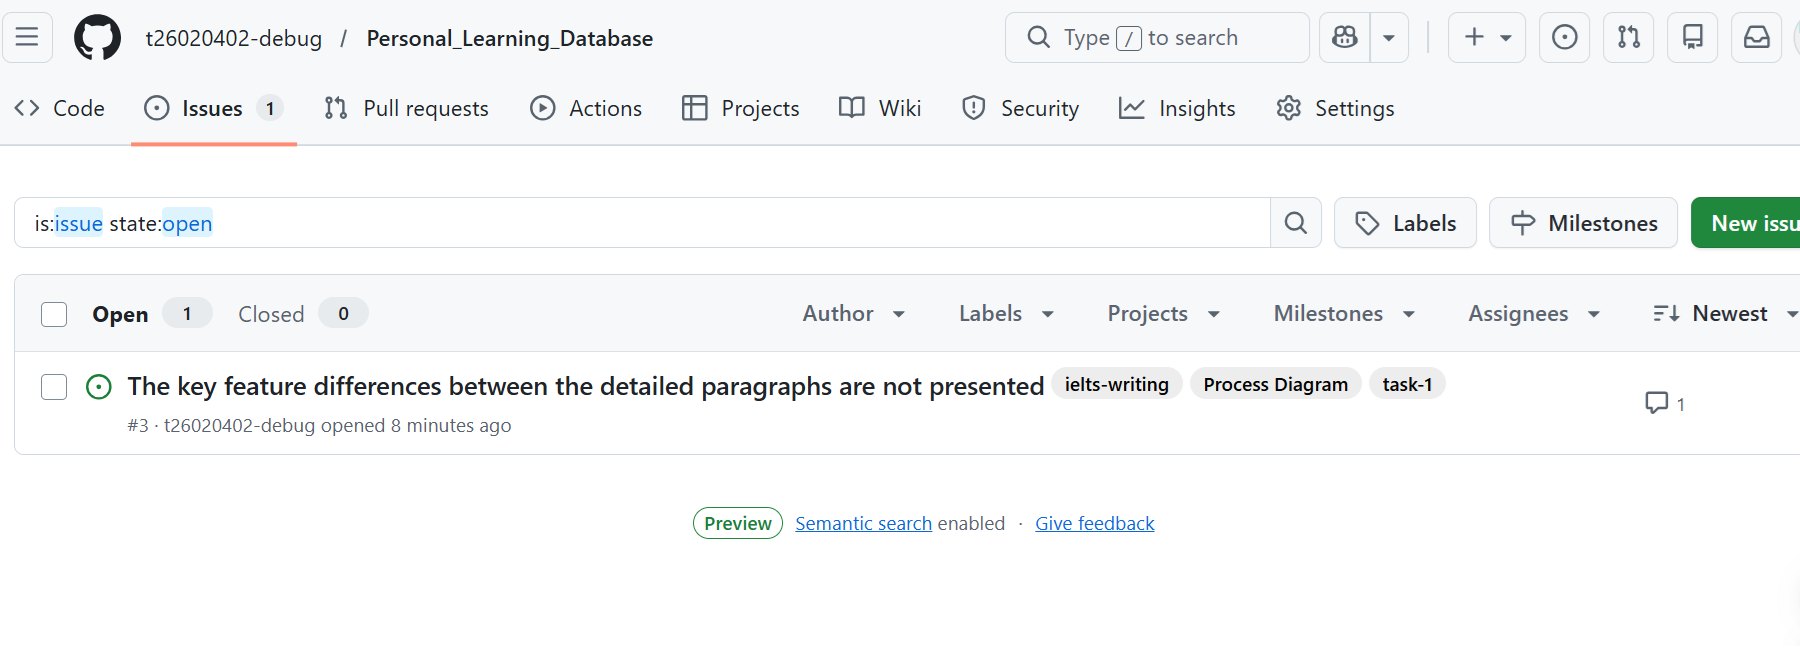Image resolution: width=1800 pixels, height=648 pixels.
Task: Click the Labels button
Action: (1405, 223)
